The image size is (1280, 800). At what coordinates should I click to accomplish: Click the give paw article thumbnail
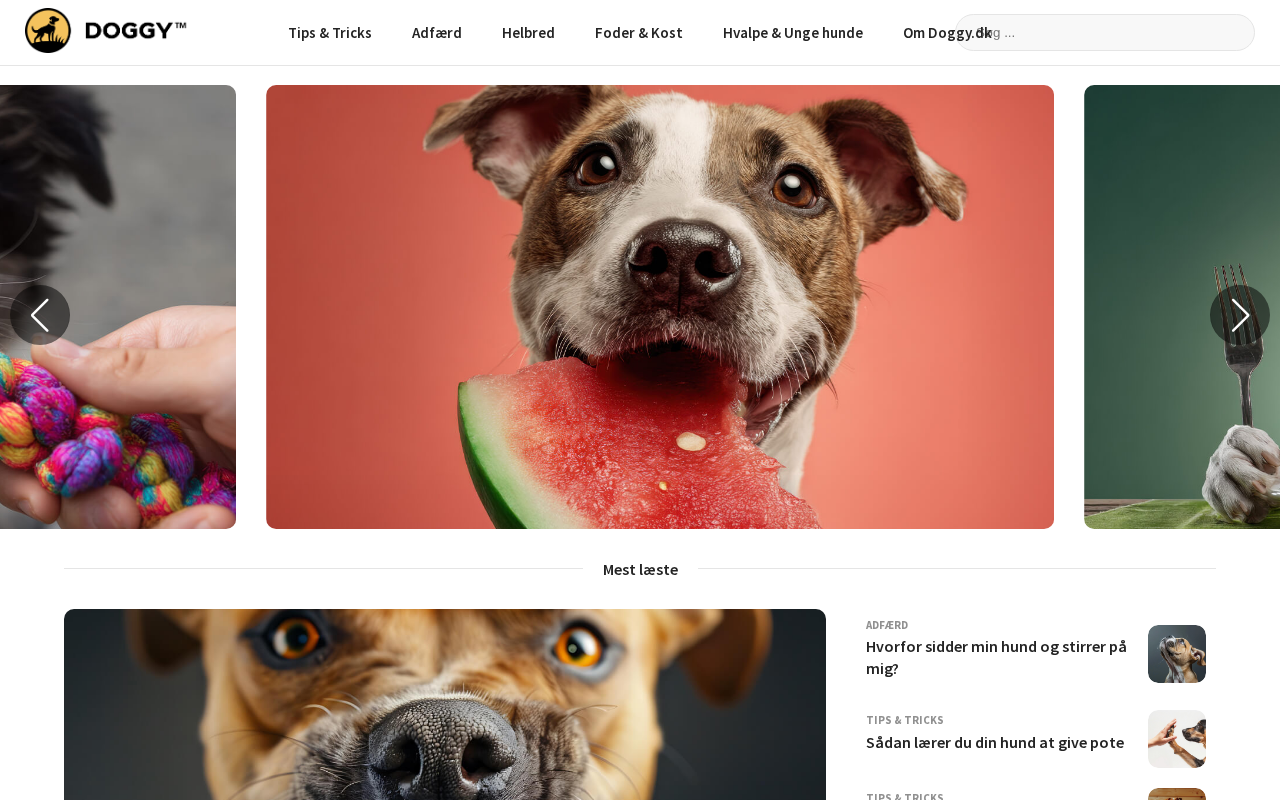1177,739
